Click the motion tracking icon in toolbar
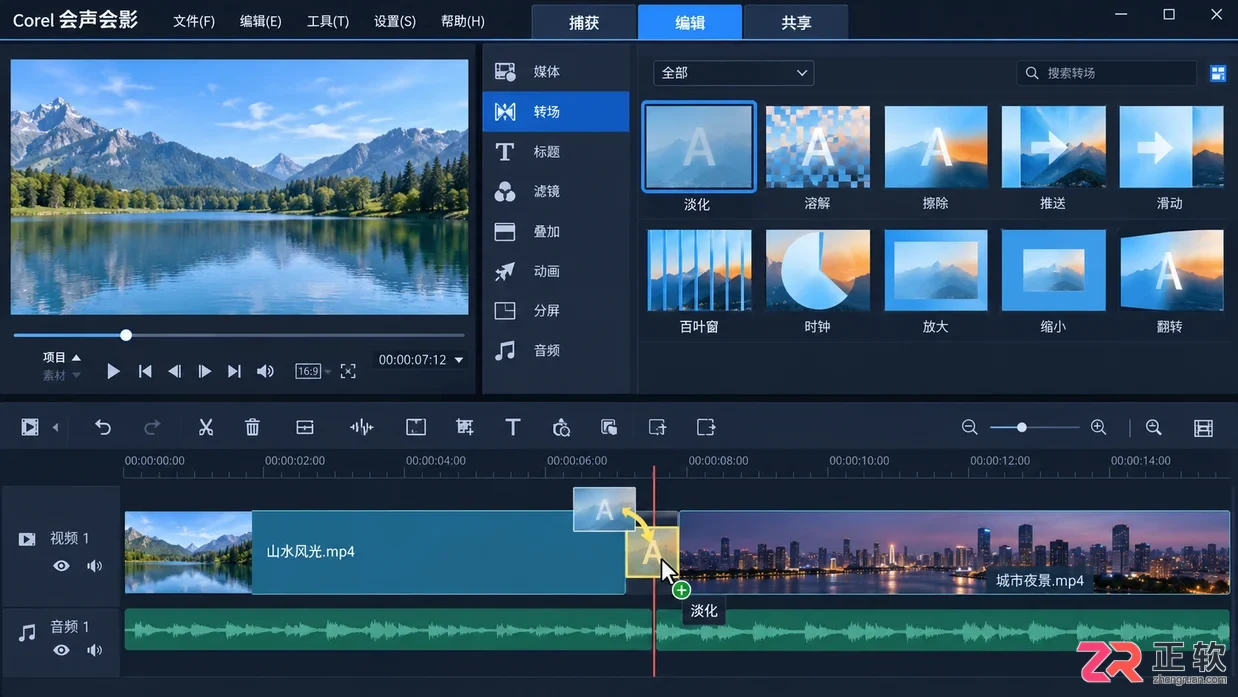 [561, 428]
